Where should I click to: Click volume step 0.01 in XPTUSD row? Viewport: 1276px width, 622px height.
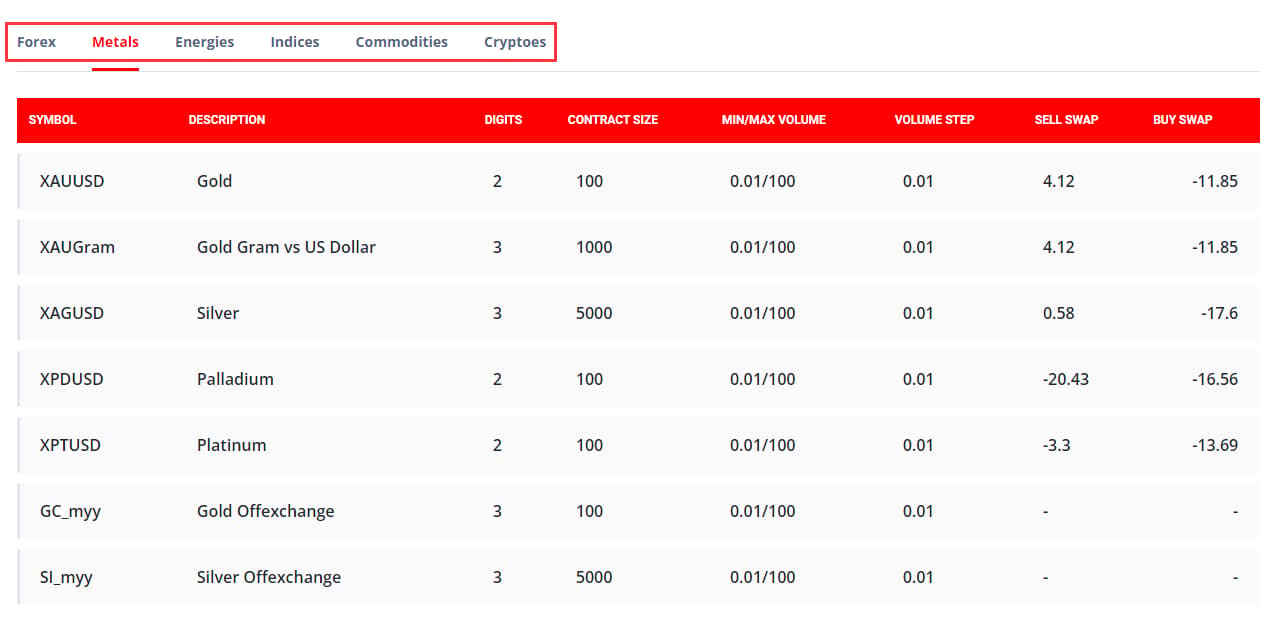(x=918, y=445)
